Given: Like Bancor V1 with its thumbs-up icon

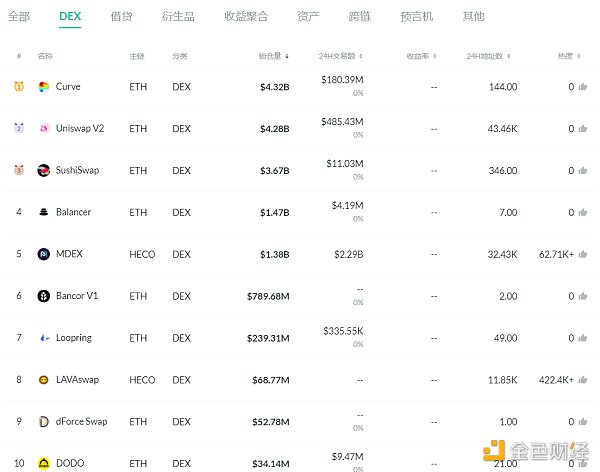Looking at the screenshot, I should pos(583,296).
